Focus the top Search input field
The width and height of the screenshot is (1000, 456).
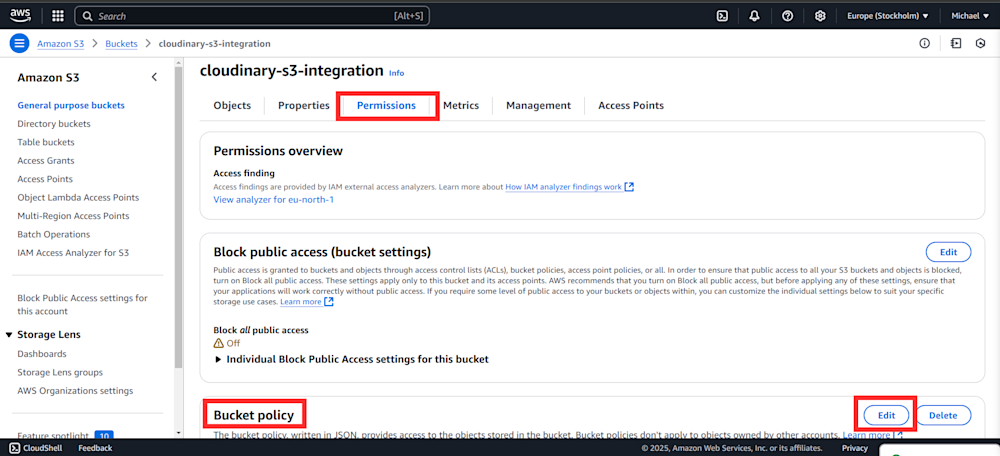coord(252,16)
